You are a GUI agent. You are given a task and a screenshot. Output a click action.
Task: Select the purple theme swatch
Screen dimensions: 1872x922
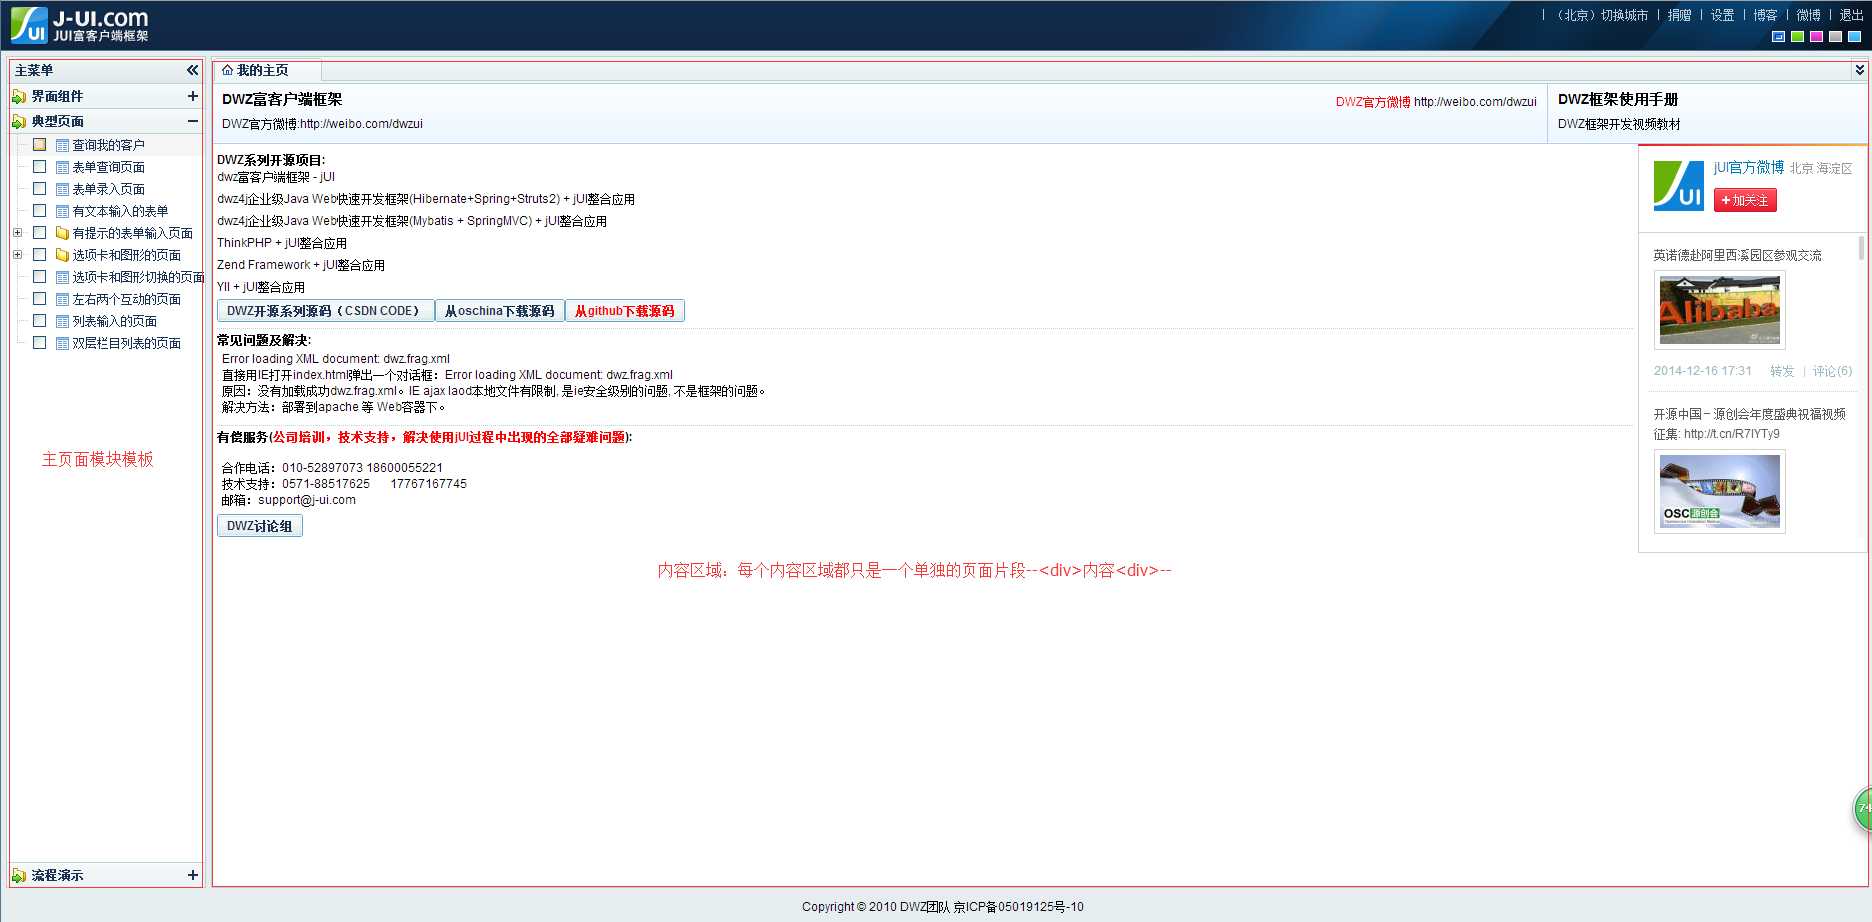pos(1816,37)
